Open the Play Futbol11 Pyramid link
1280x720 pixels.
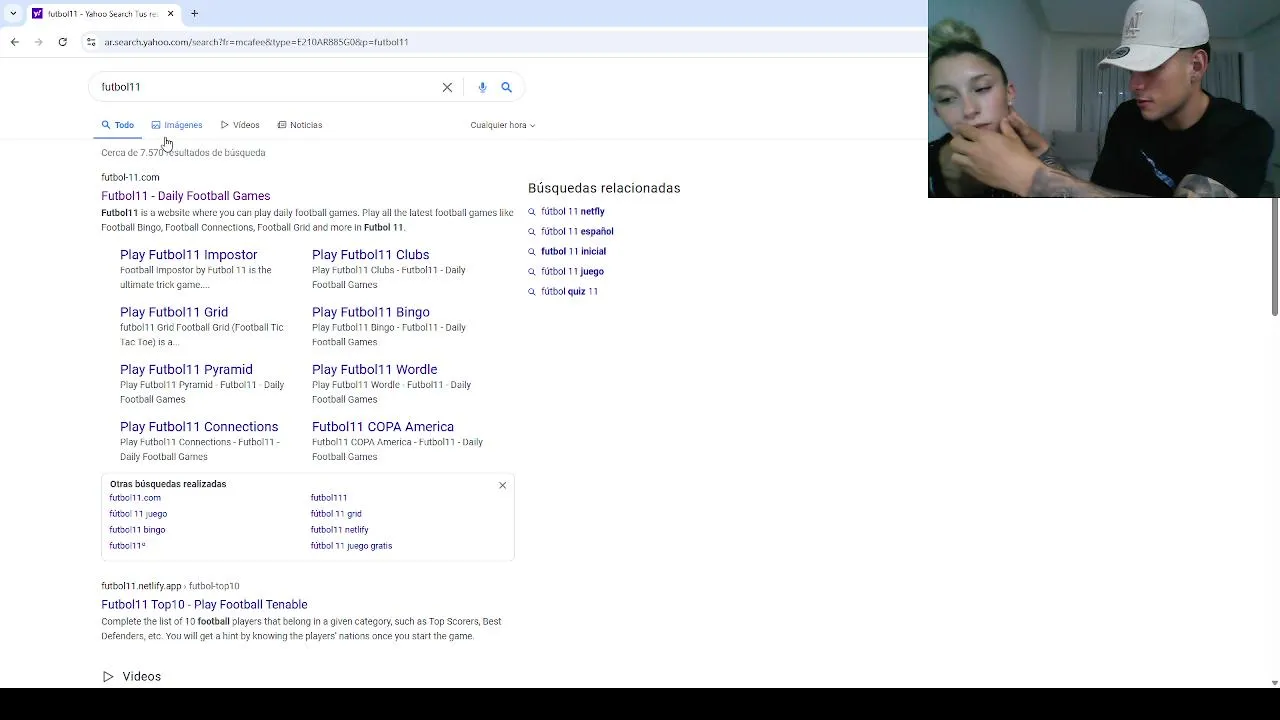[x=186, y=369]
